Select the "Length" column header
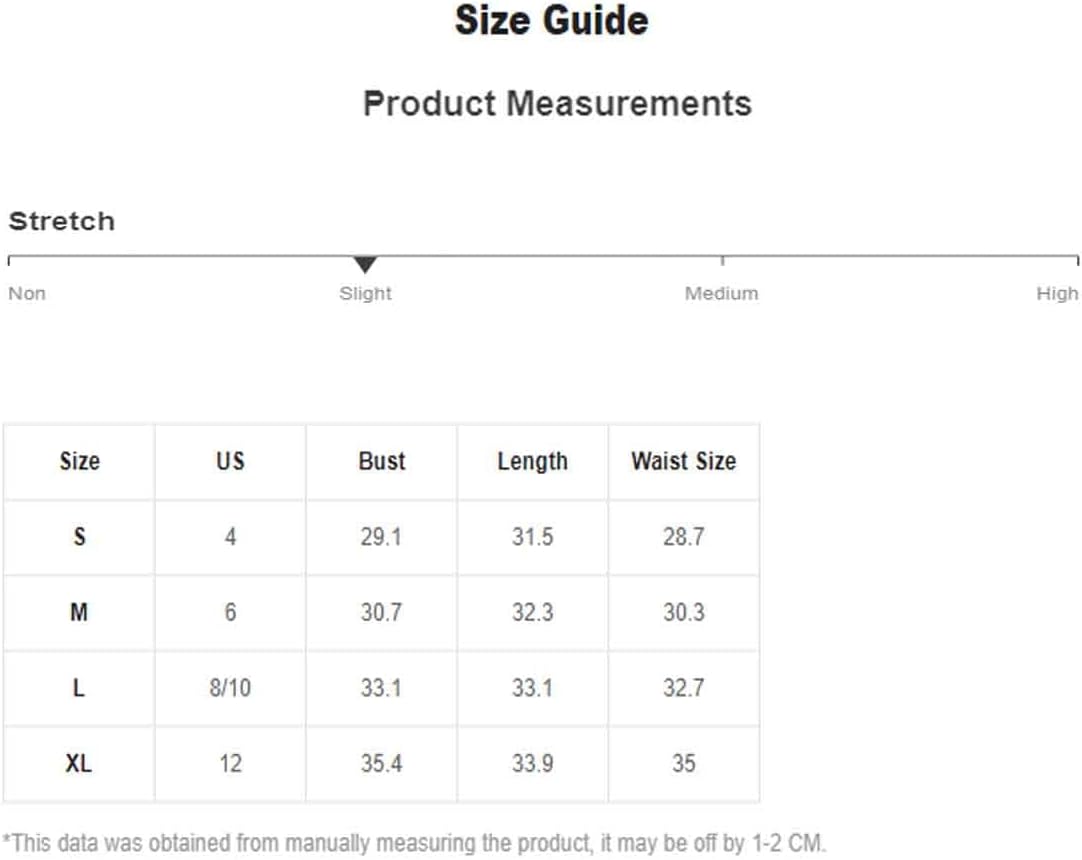Image resolution: width=1082 pixels, height=860 pixels. (532, 461)
